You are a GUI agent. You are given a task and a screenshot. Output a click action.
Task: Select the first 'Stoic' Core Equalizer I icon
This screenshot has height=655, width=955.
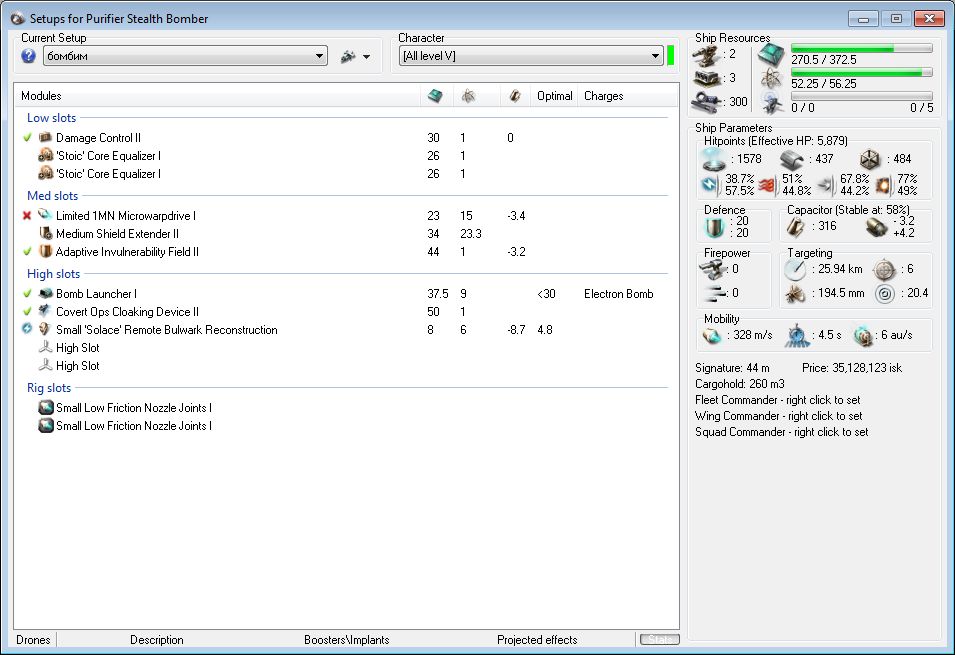coord(45,155)
